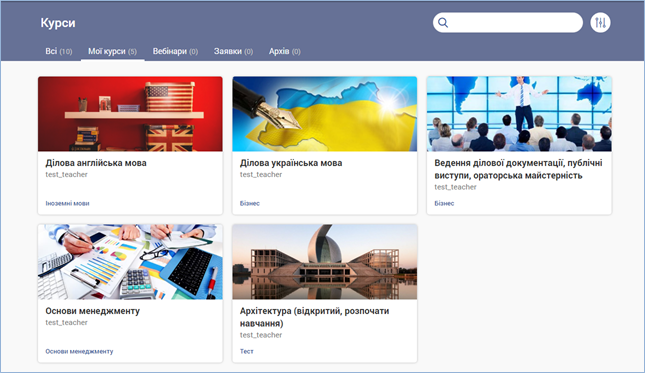Open the Ведення ділової документації course title

[518, 169]
